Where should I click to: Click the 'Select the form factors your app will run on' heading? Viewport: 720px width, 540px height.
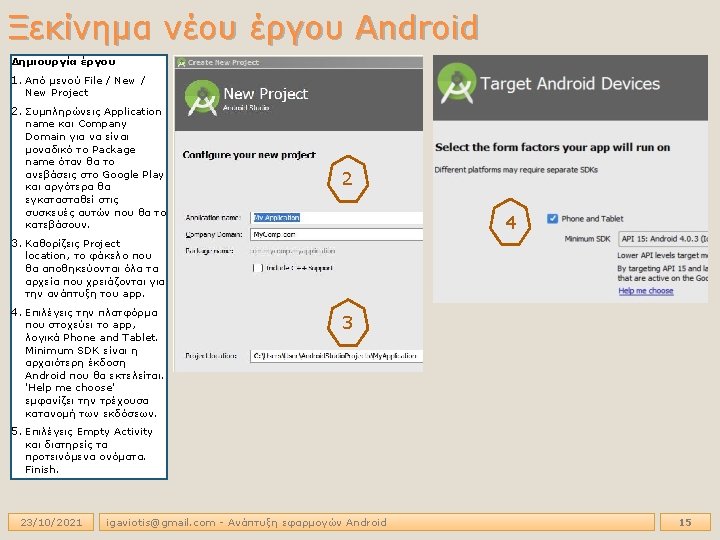(x=552, y=147)
